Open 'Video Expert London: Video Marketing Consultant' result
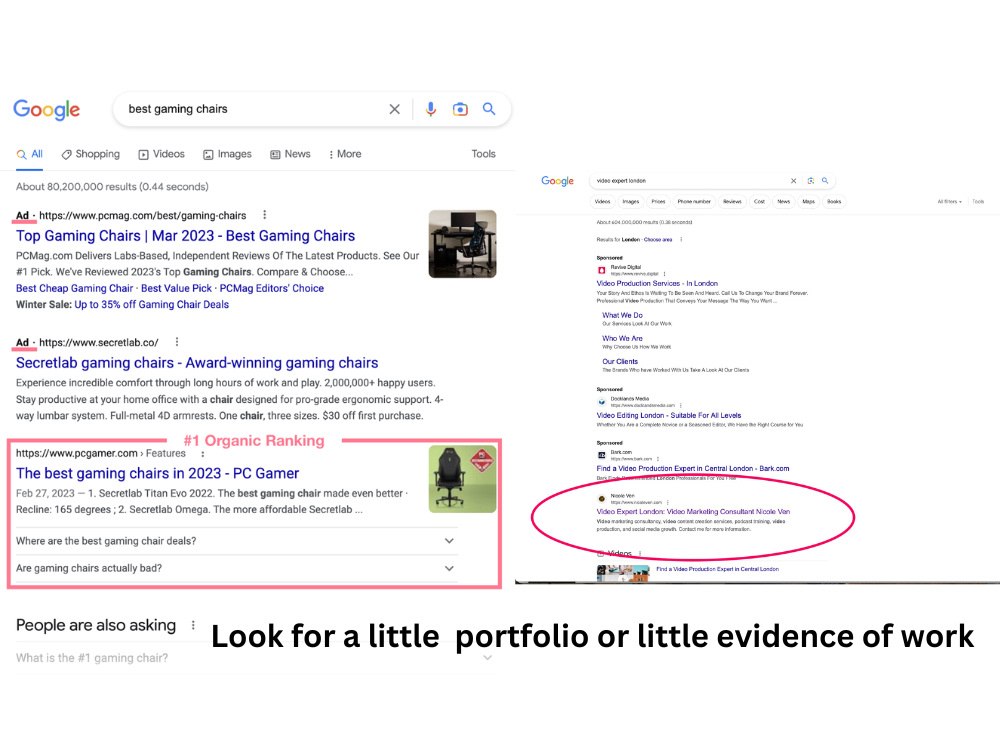The height and width of the screenshot is (750, 1000). [693, 511]
